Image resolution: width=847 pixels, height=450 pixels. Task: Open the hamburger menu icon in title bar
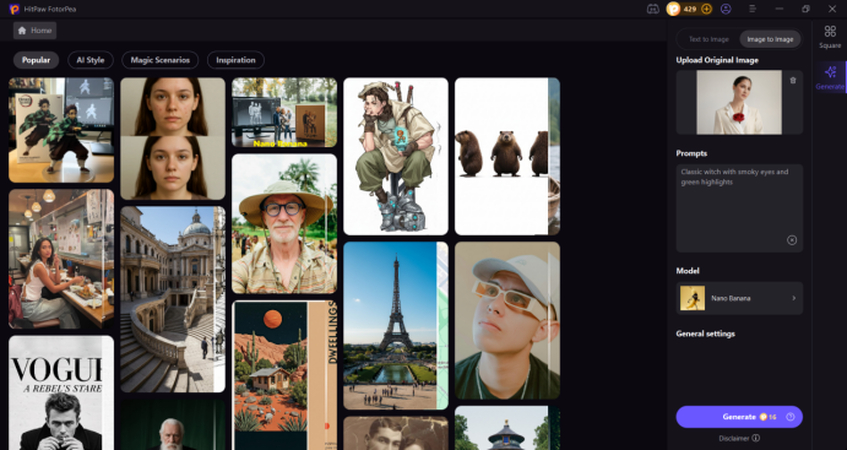point(753,9)
